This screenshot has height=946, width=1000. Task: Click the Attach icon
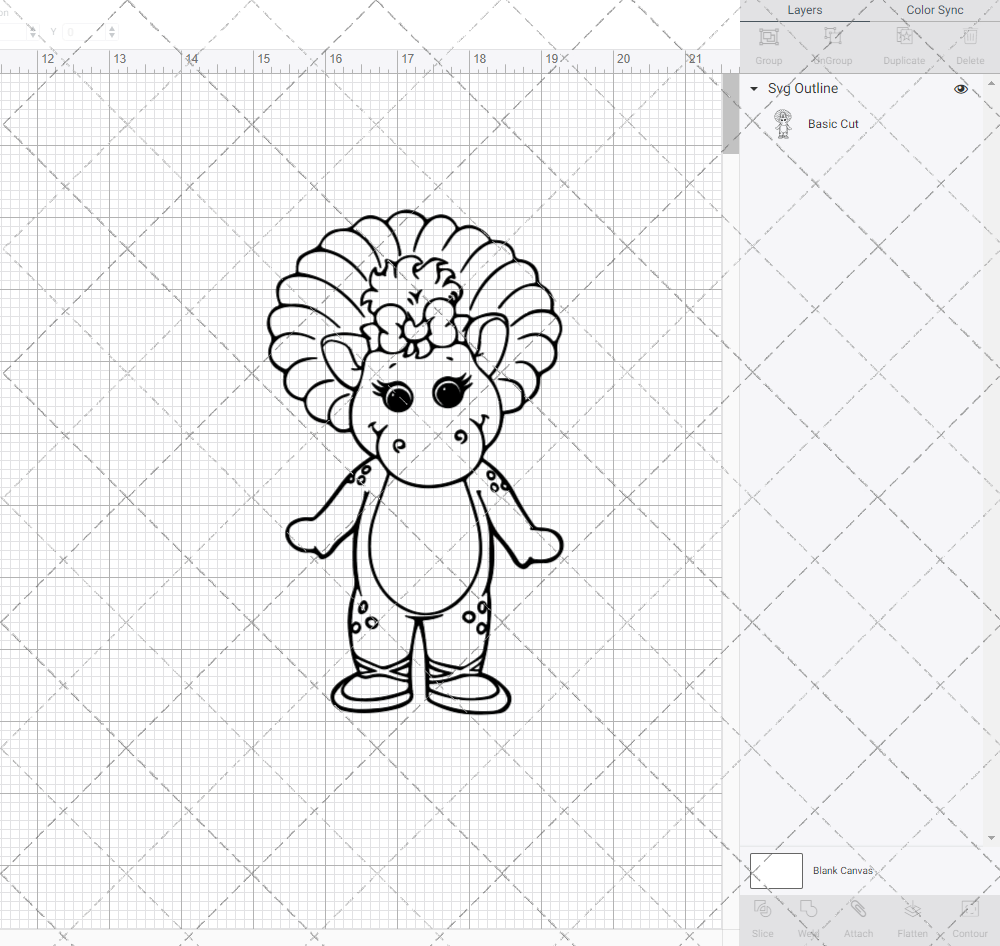tap(858, 915)
